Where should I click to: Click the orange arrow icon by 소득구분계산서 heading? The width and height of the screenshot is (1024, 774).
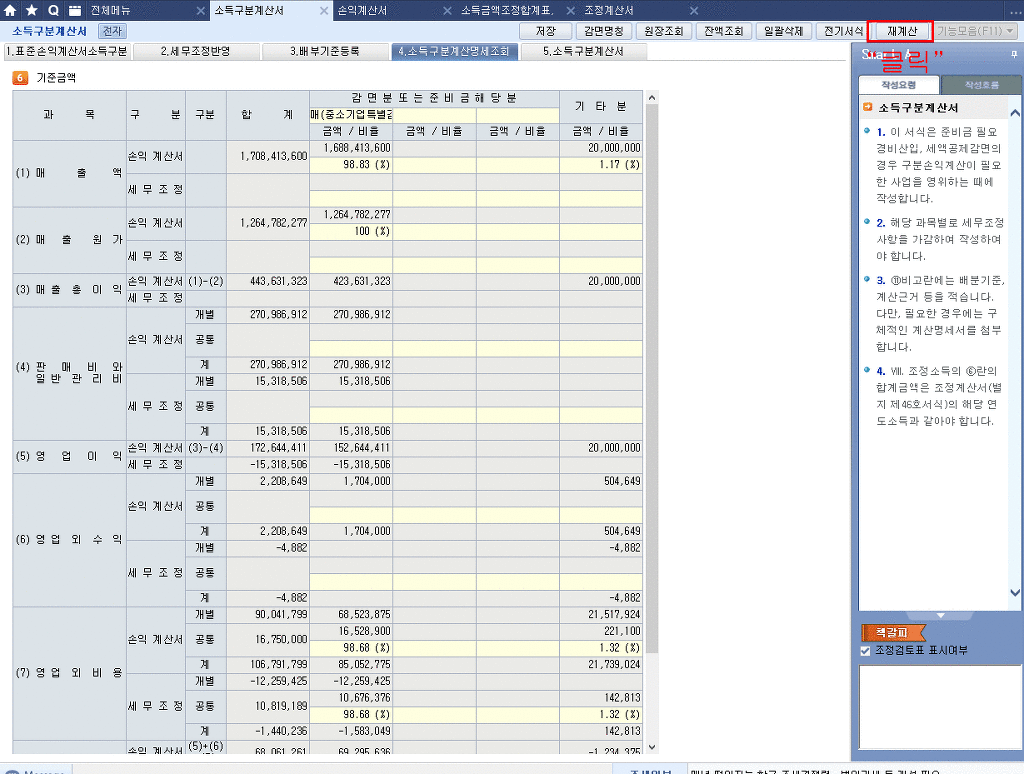[868, 107]
